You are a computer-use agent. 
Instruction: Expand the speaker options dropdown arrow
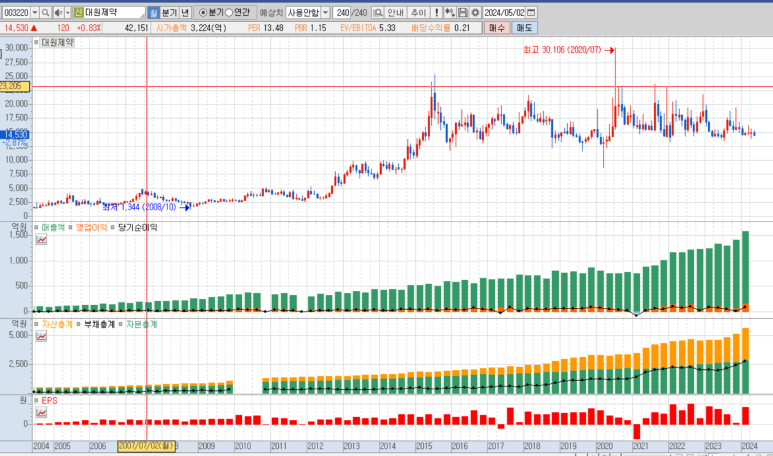pyautogui.click(x=68, y=12)
